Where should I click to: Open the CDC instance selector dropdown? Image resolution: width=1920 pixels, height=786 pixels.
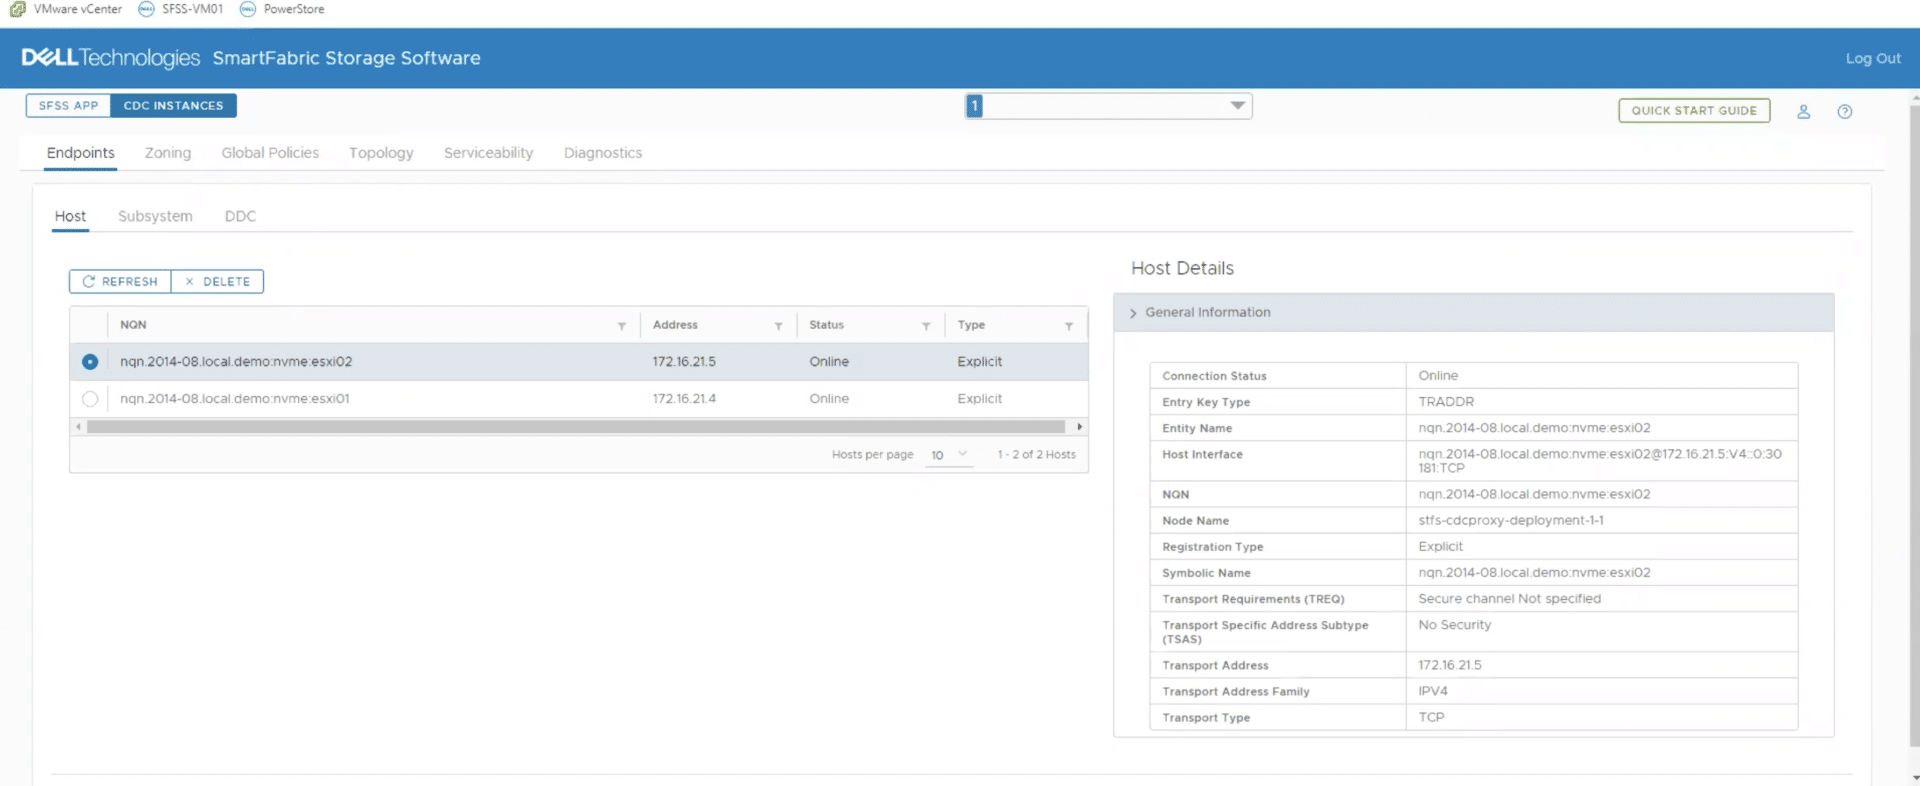coord(1108,106)
